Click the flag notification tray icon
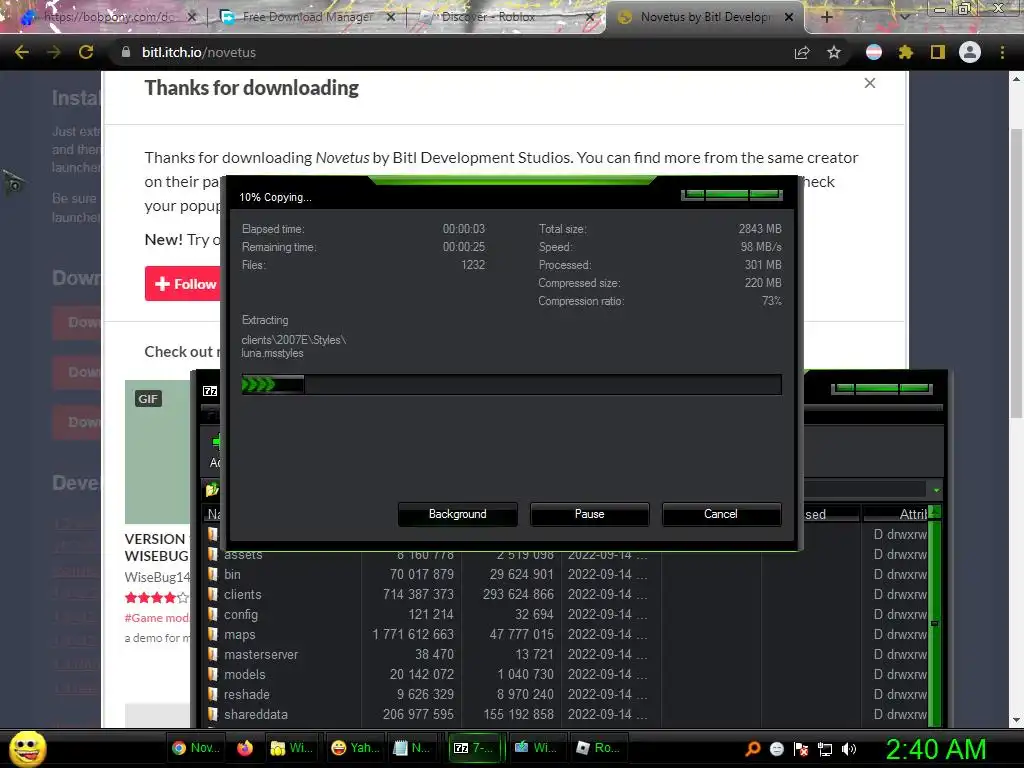The image size is (1024, 768). (x=801, y=749)
